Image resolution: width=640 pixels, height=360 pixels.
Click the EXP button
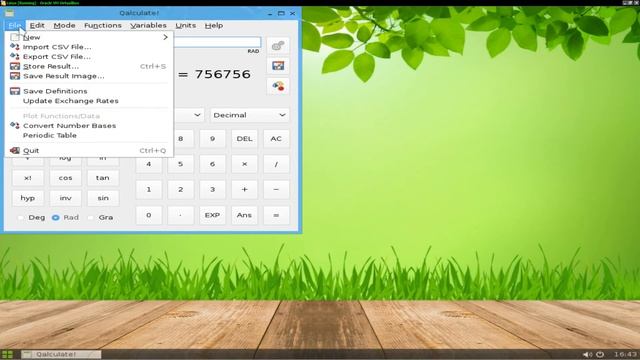(x=212, y=215)
